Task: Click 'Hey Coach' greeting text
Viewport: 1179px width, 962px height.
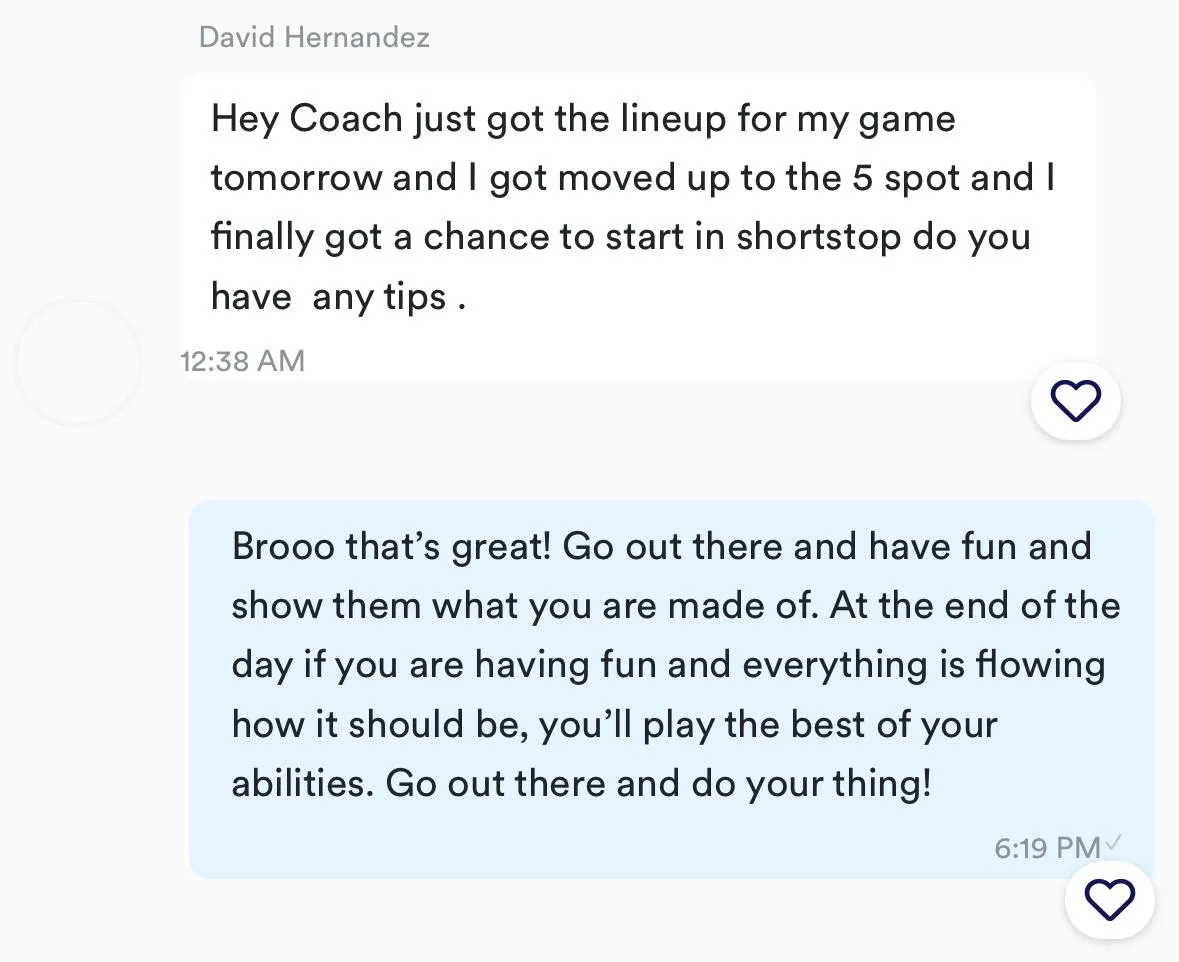Action: (307, 120)
